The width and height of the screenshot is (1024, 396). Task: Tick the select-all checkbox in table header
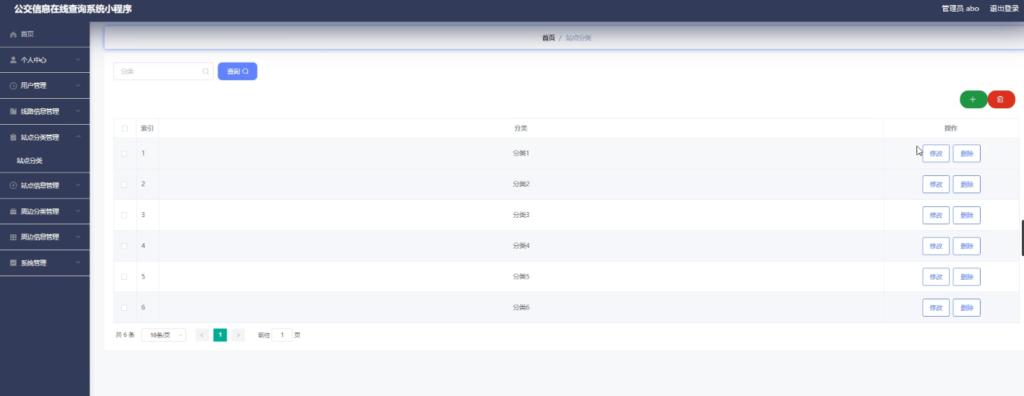[125, 129]
